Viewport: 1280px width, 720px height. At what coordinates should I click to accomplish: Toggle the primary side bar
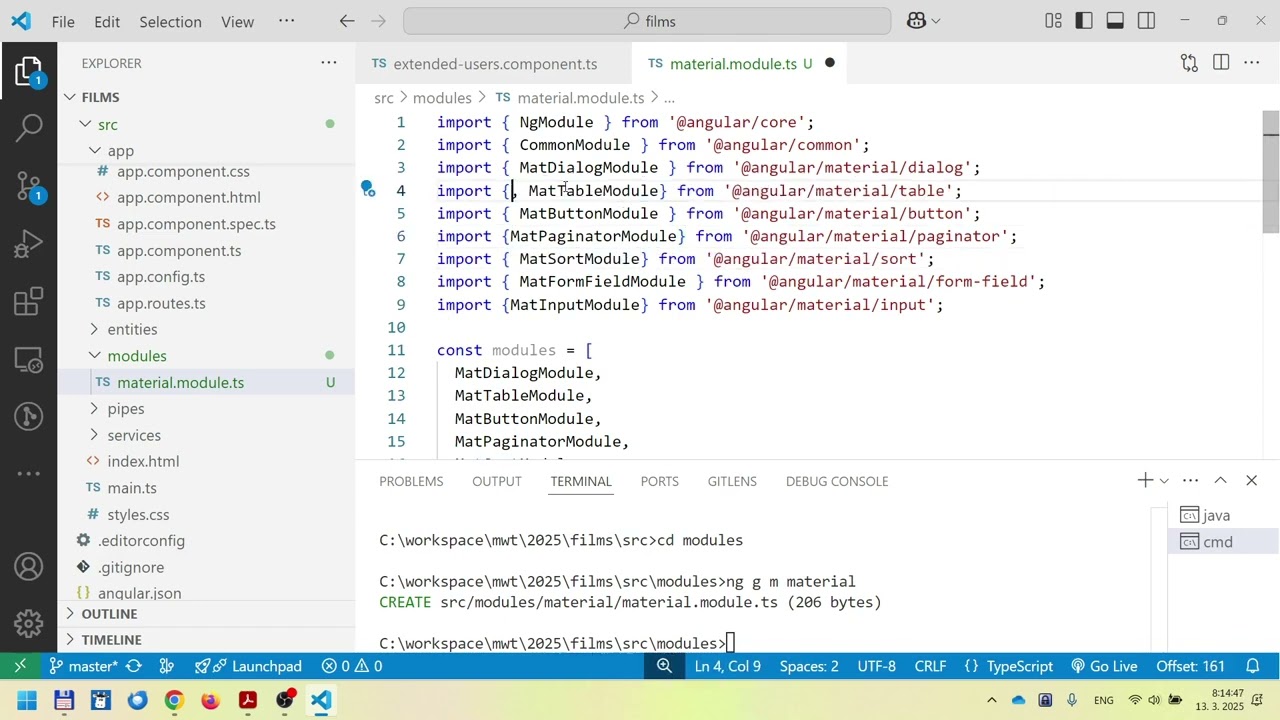[x=1084, y=21]
